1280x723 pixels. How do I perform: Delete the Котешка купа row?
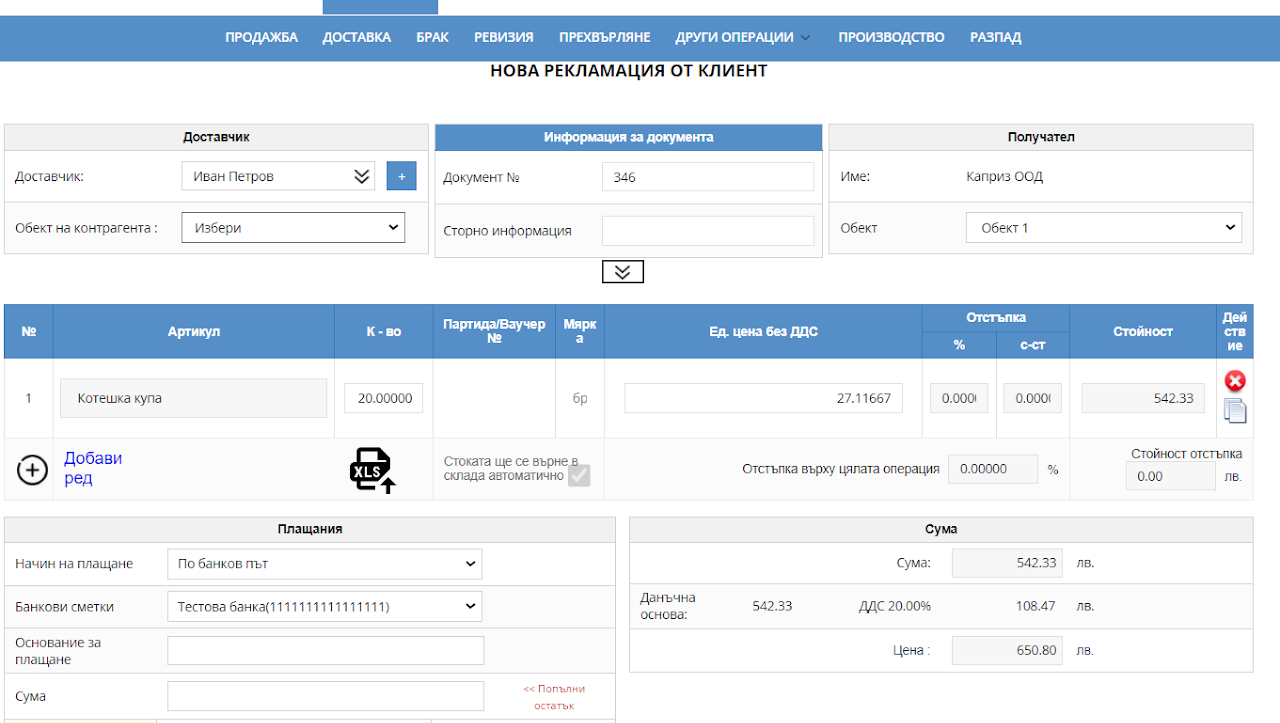pos(1235,381)
